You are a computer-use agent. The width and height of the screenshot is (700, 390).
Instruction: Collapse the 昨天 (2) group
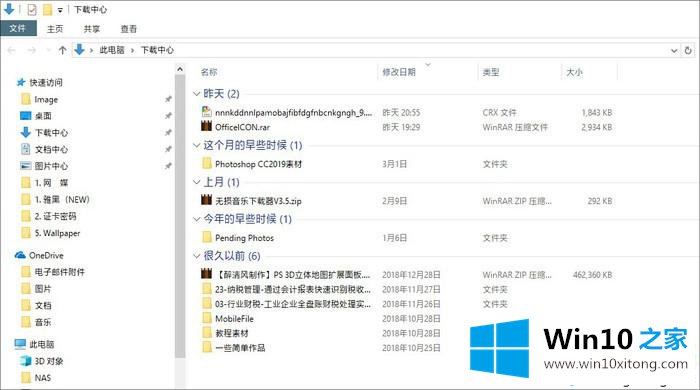[x=196, y=93]
